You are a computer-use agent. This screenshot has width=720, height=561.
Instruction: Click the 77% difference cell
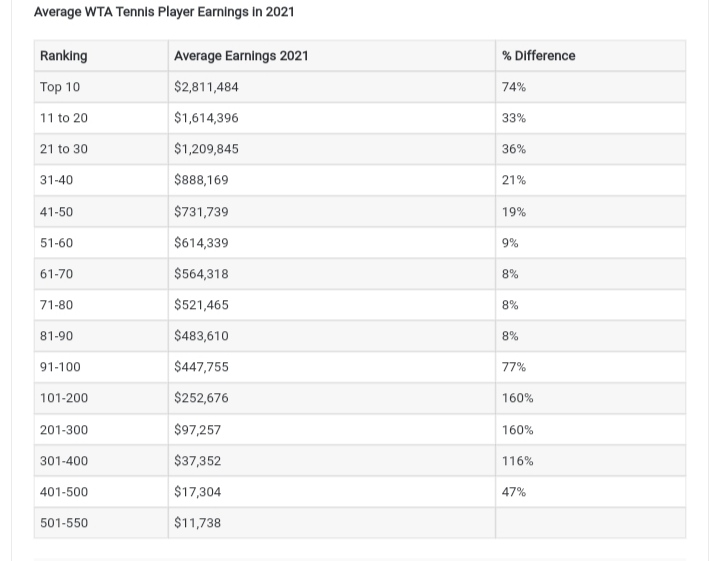tap(591, 367)
